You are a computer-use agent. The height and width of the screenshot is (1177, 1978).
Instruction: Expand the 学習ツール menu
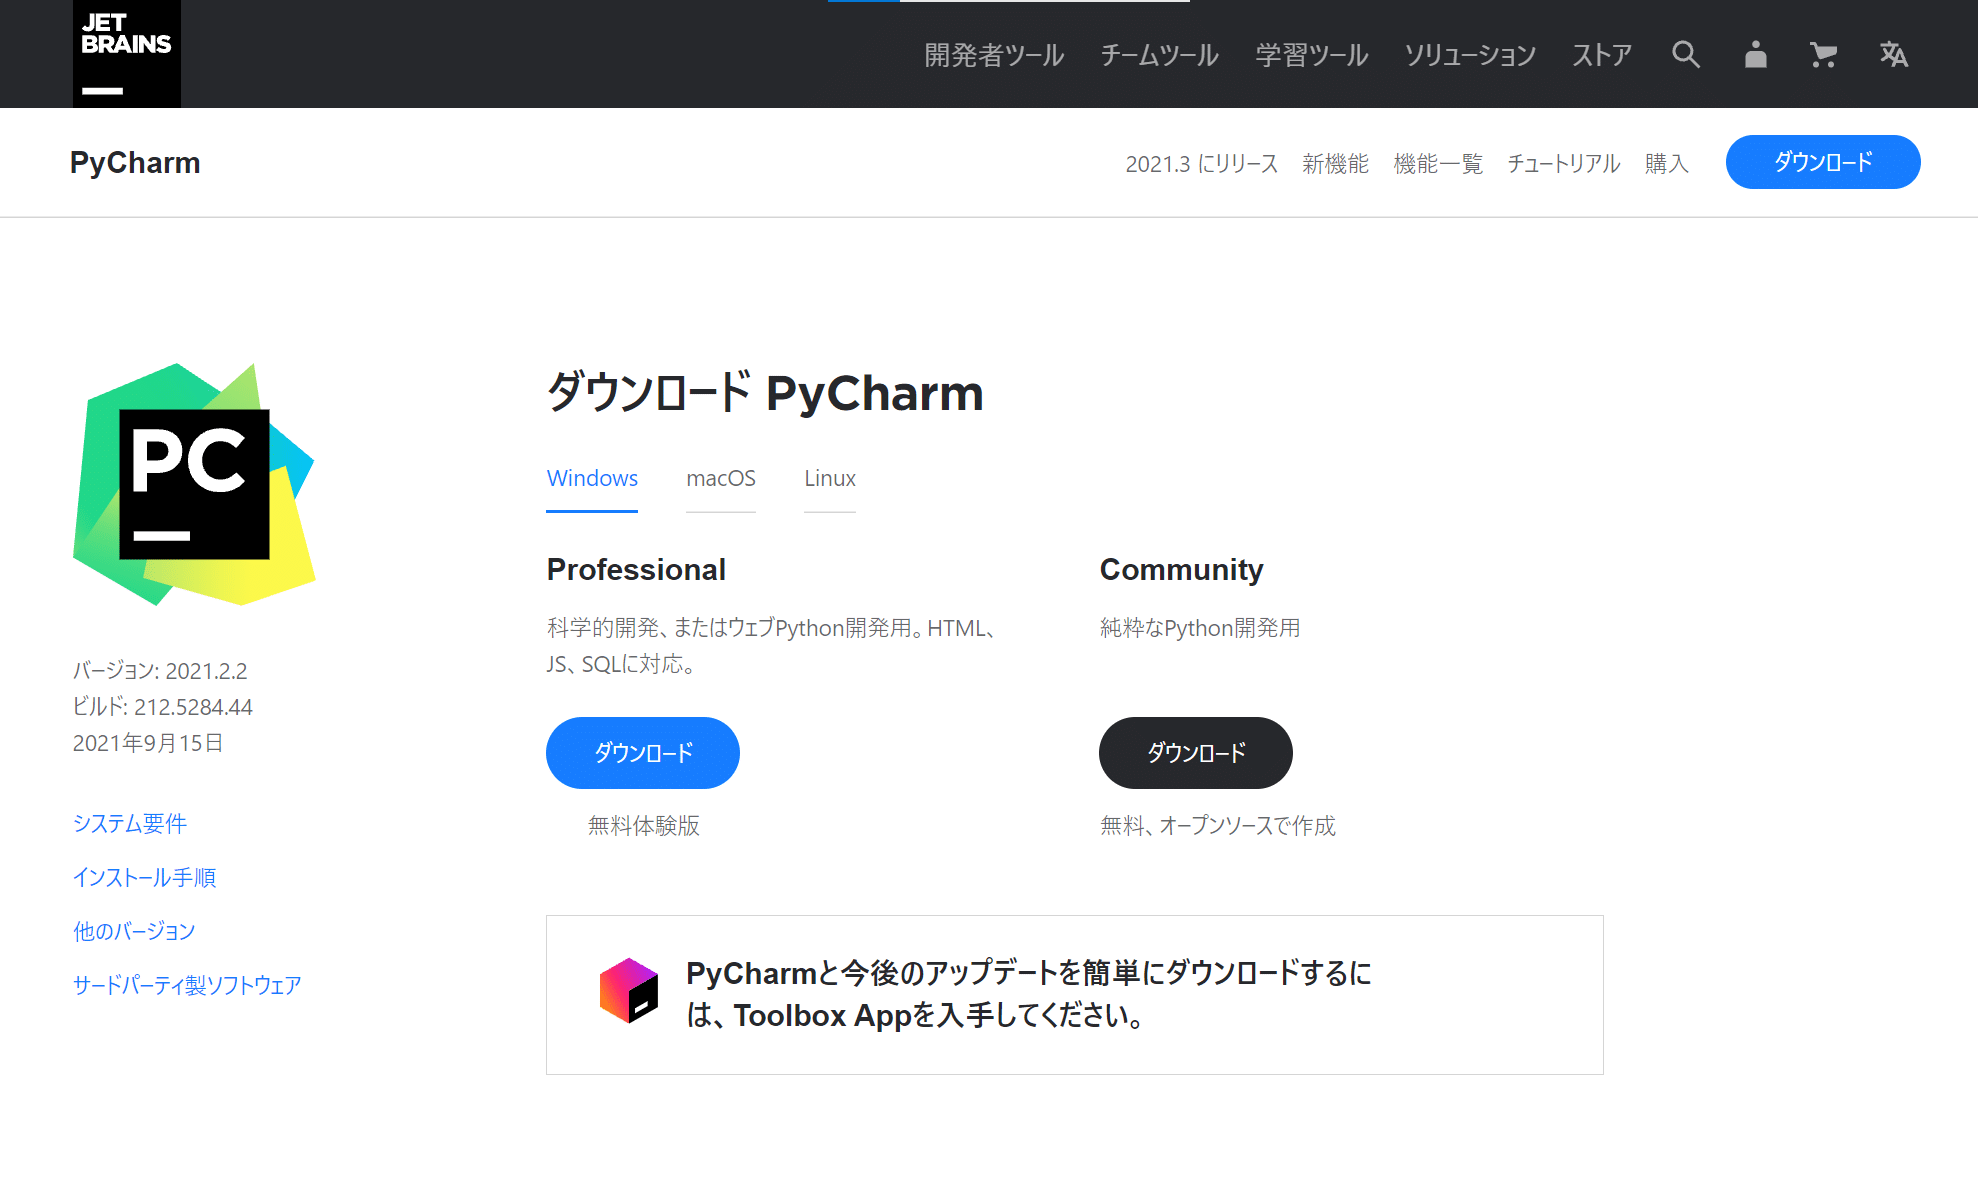point(1312,55)
